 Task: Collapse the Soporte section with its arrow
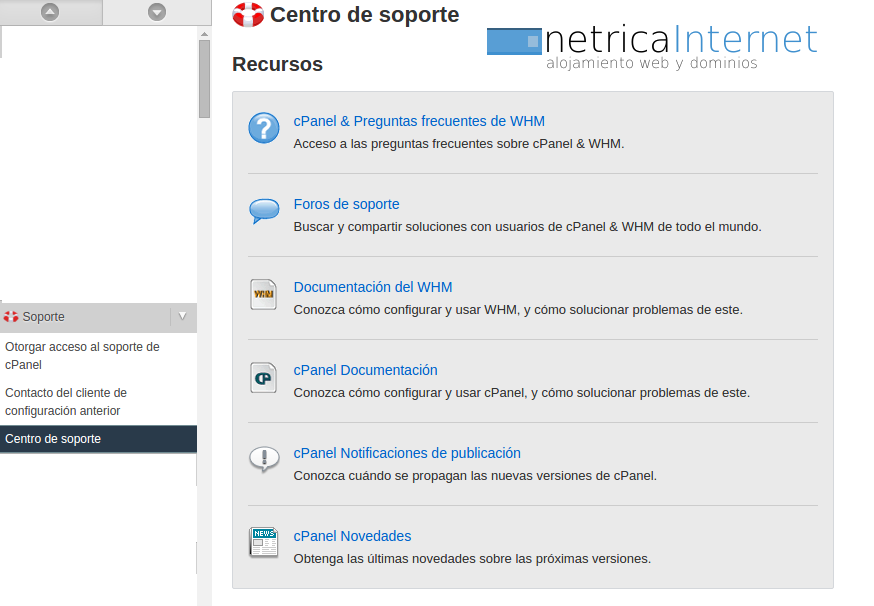pyautogui.click(x=182, y=317)
